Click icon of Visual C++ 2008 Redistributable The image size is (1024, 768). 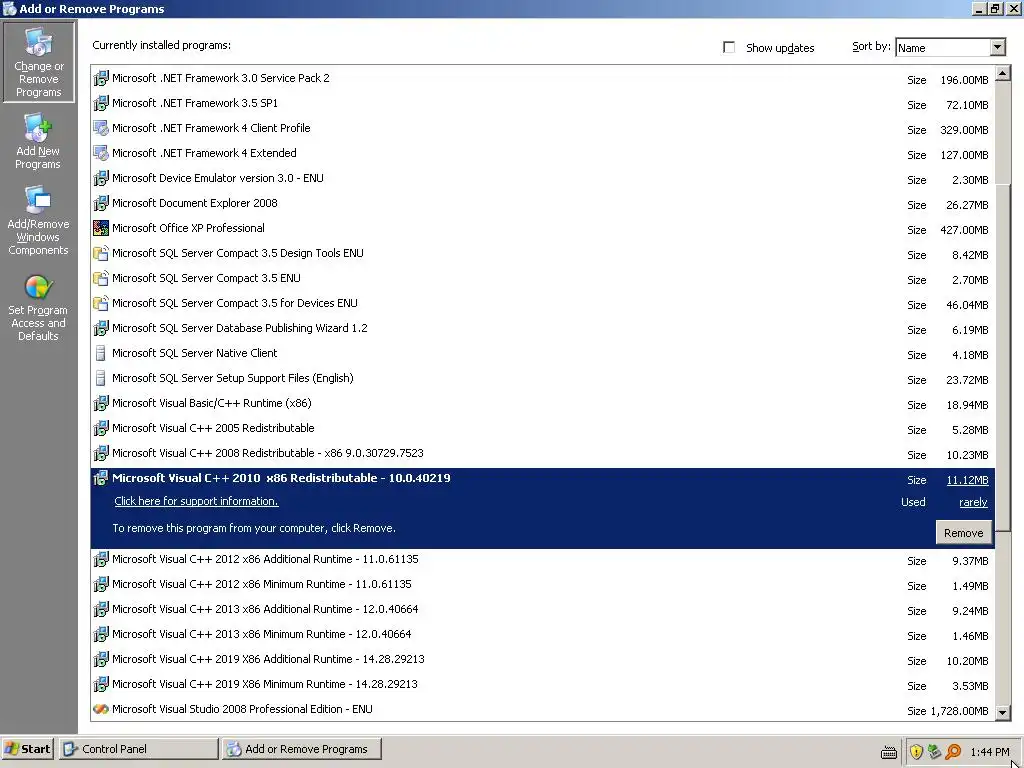point(101,453)
